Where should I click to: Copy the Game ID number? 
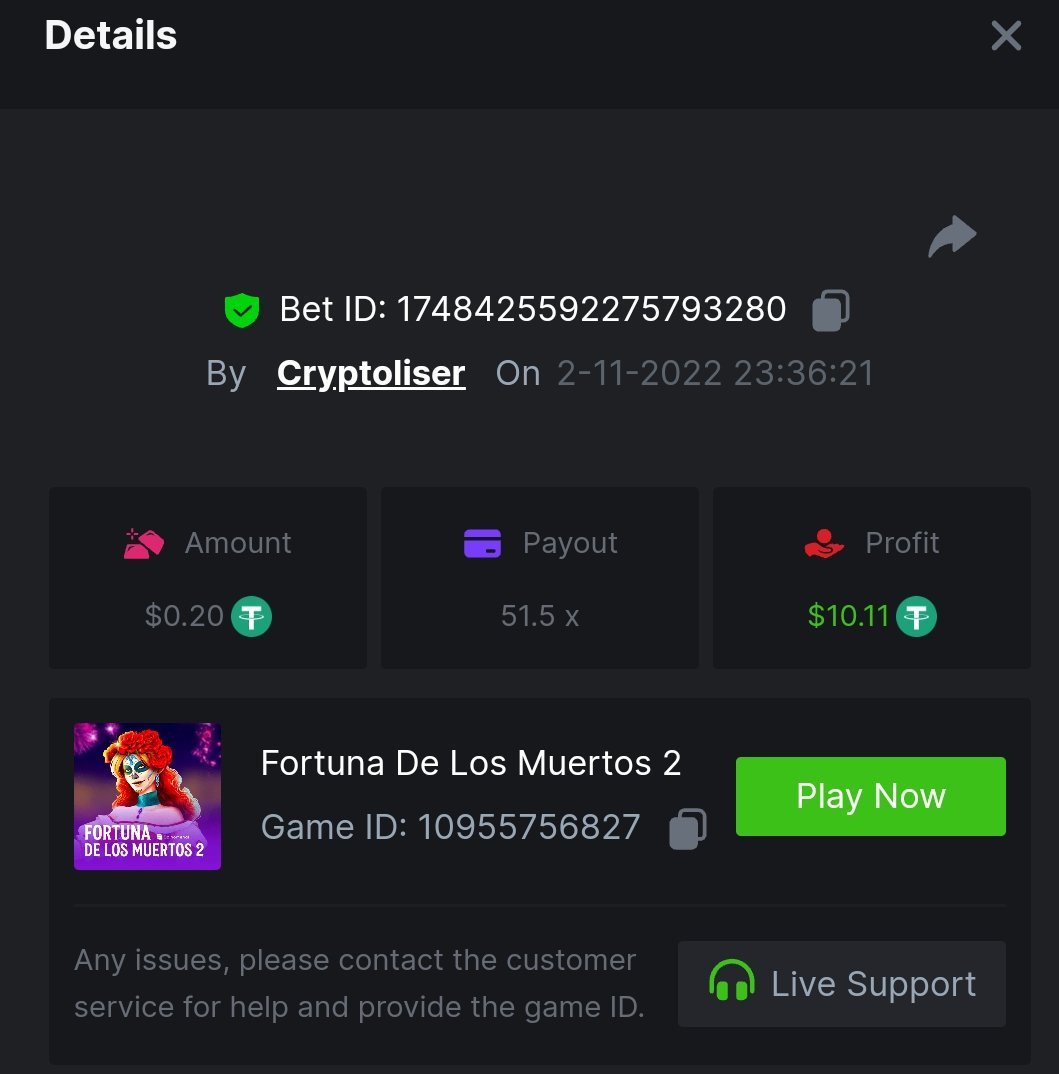point(688,828)
